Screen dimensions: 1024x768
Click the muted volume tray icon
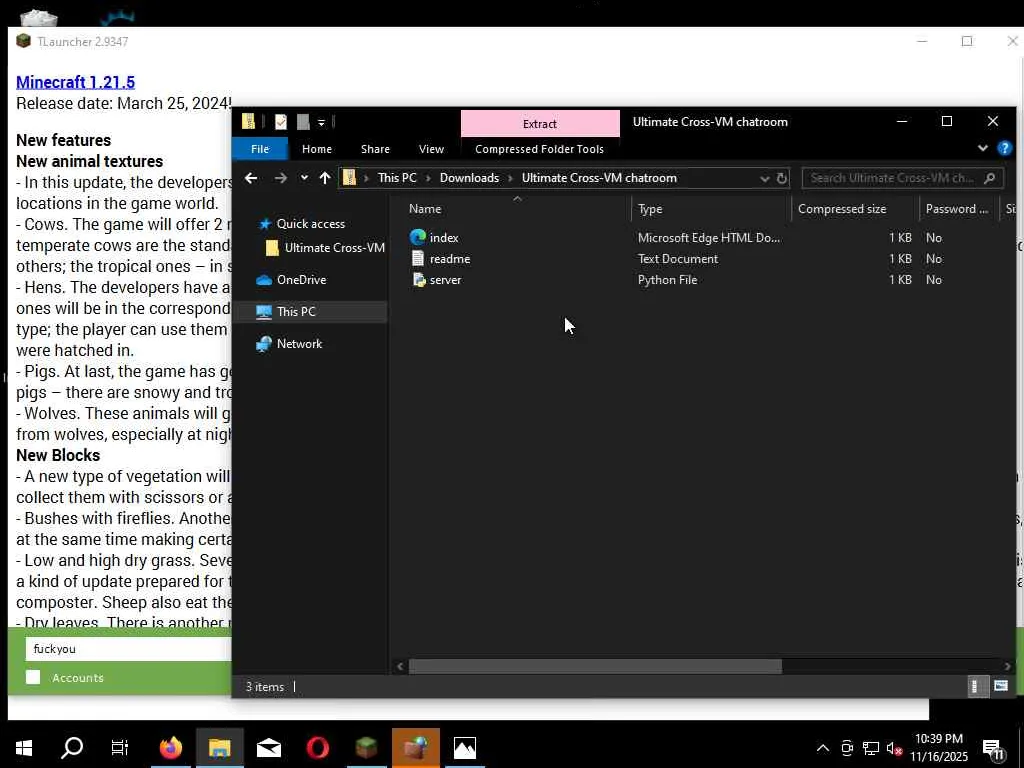[x=894, y=748]
